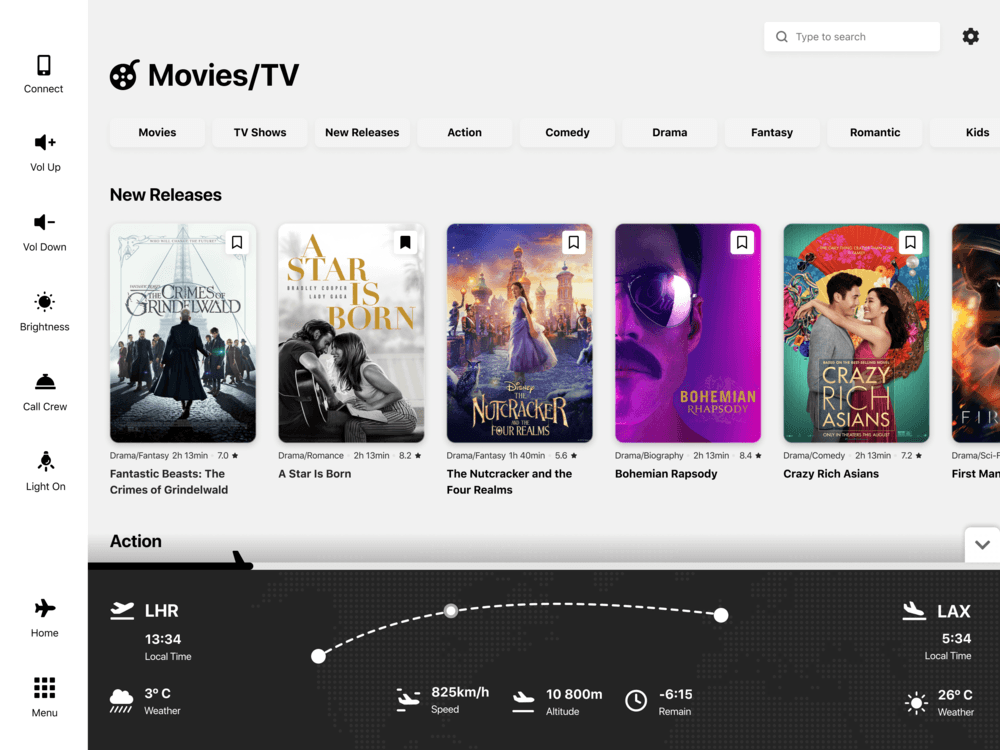Click the speed plane icon
Viewport: 1000px width, 750px height.
pos(408,700)
